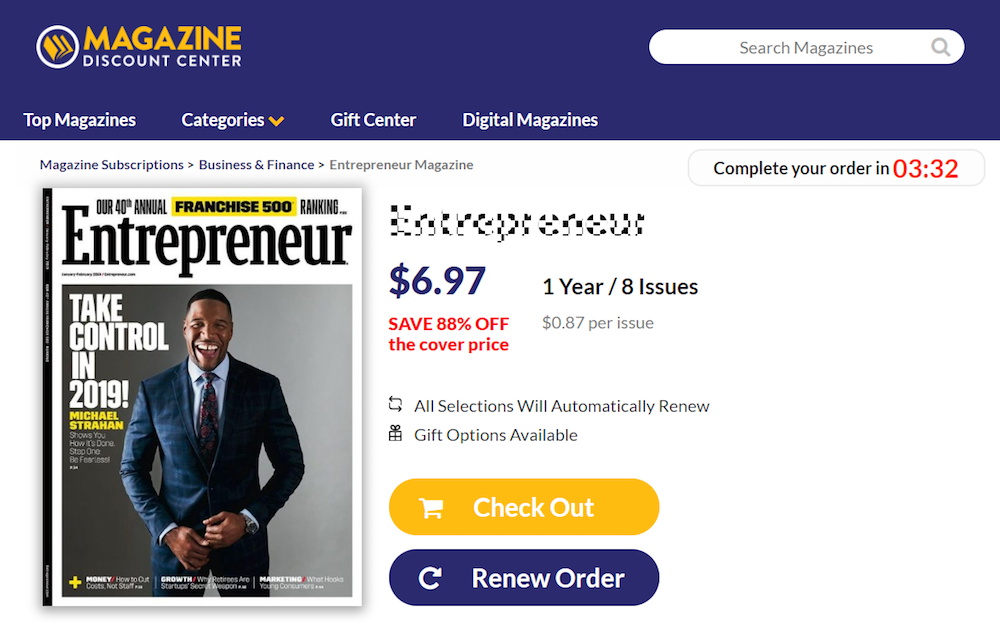
Task: Click the search magnifier icon
Action: pyautogui.click(x=940, y=47)
